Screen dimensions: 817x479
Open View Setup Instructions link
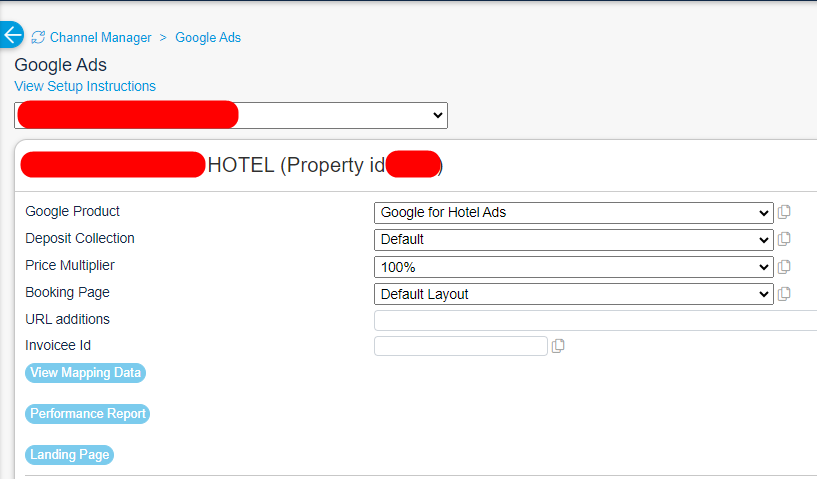point(85,86)
